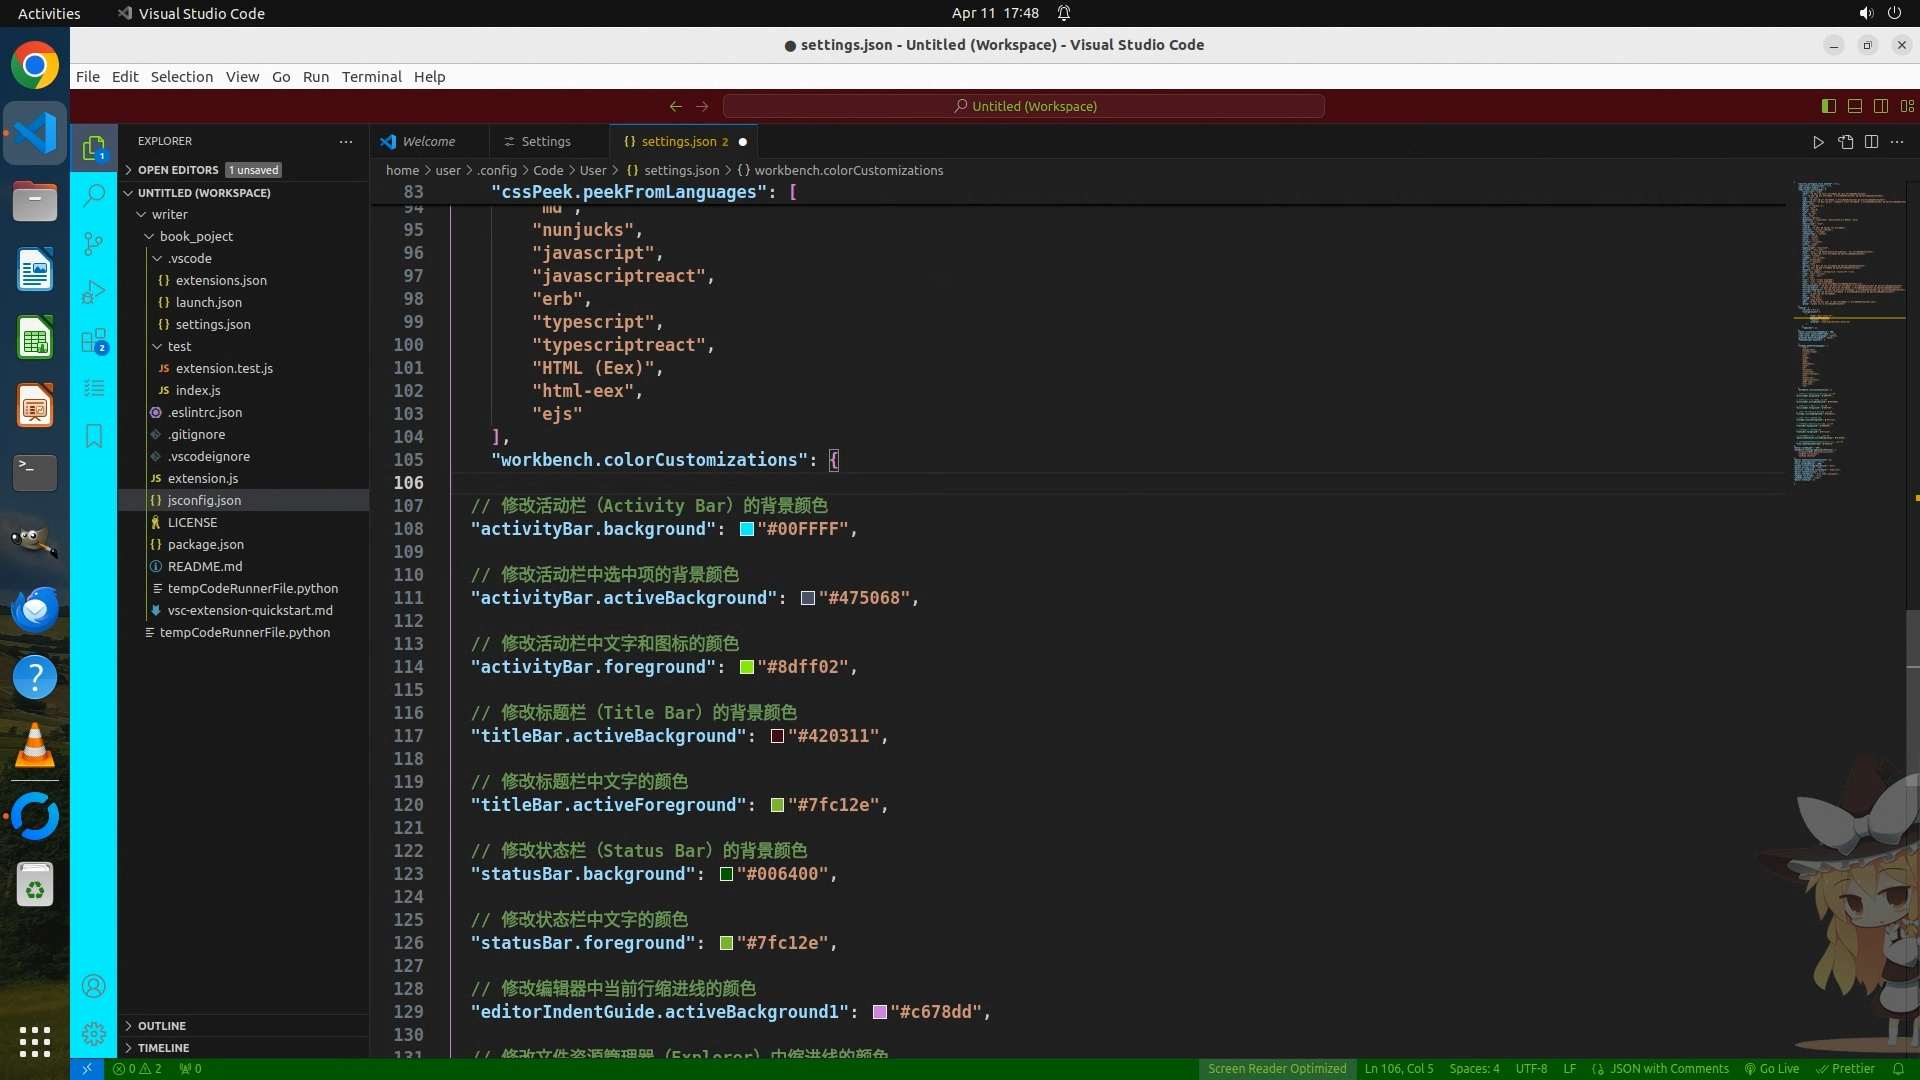Open the Search view in activity bar
This screenshot has width=1920, height=1080.
coord(94,195)
